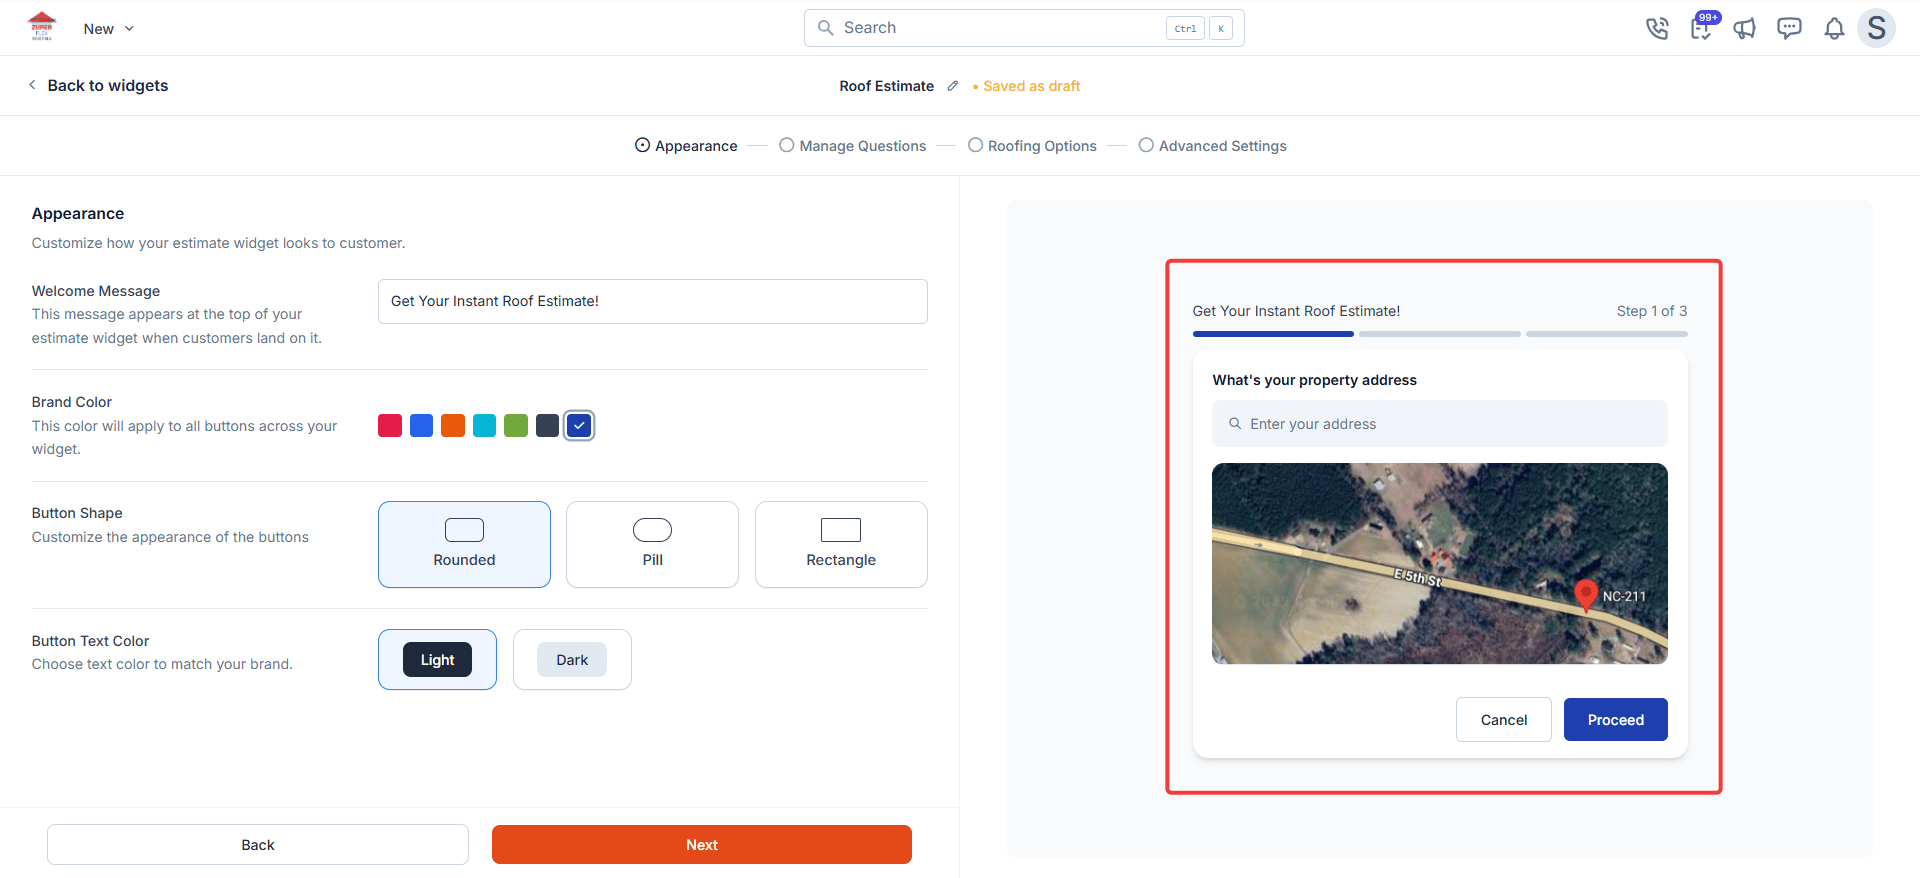Click the widget step progress bar

click(x=1440, y=334)
